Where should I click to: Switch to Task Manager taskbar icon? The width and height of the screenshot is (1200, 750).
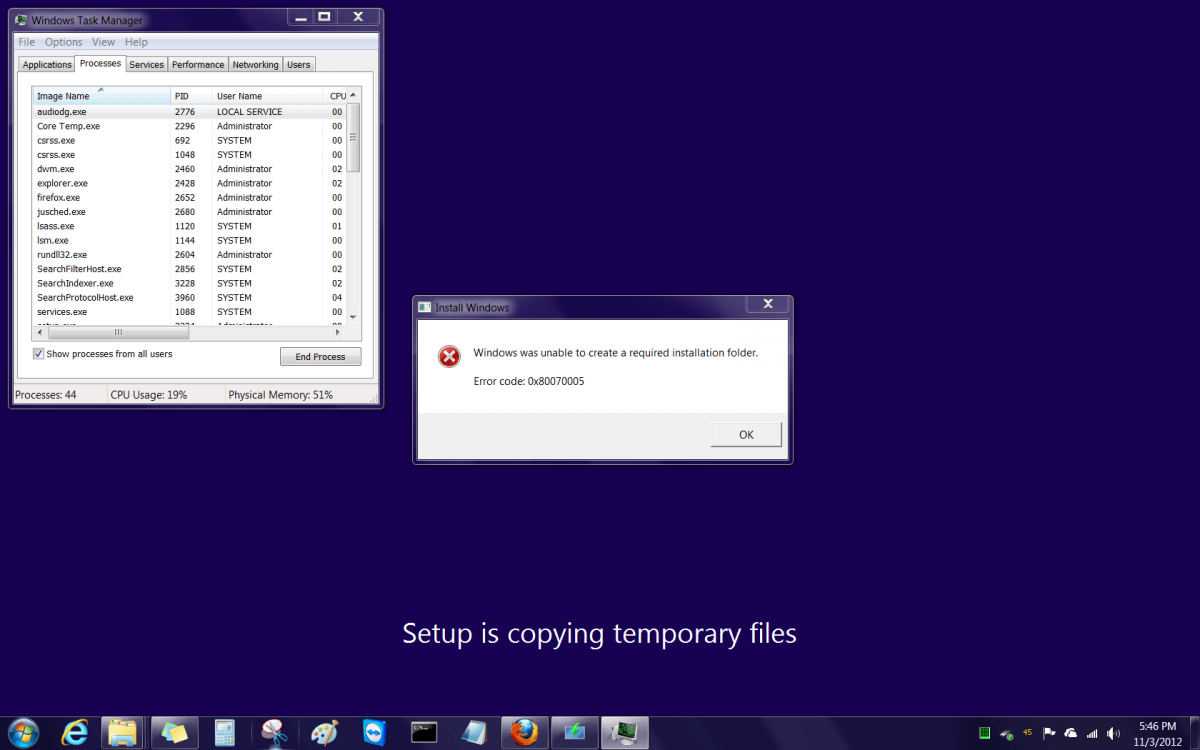pyautogui.click(x=624, y=732)
